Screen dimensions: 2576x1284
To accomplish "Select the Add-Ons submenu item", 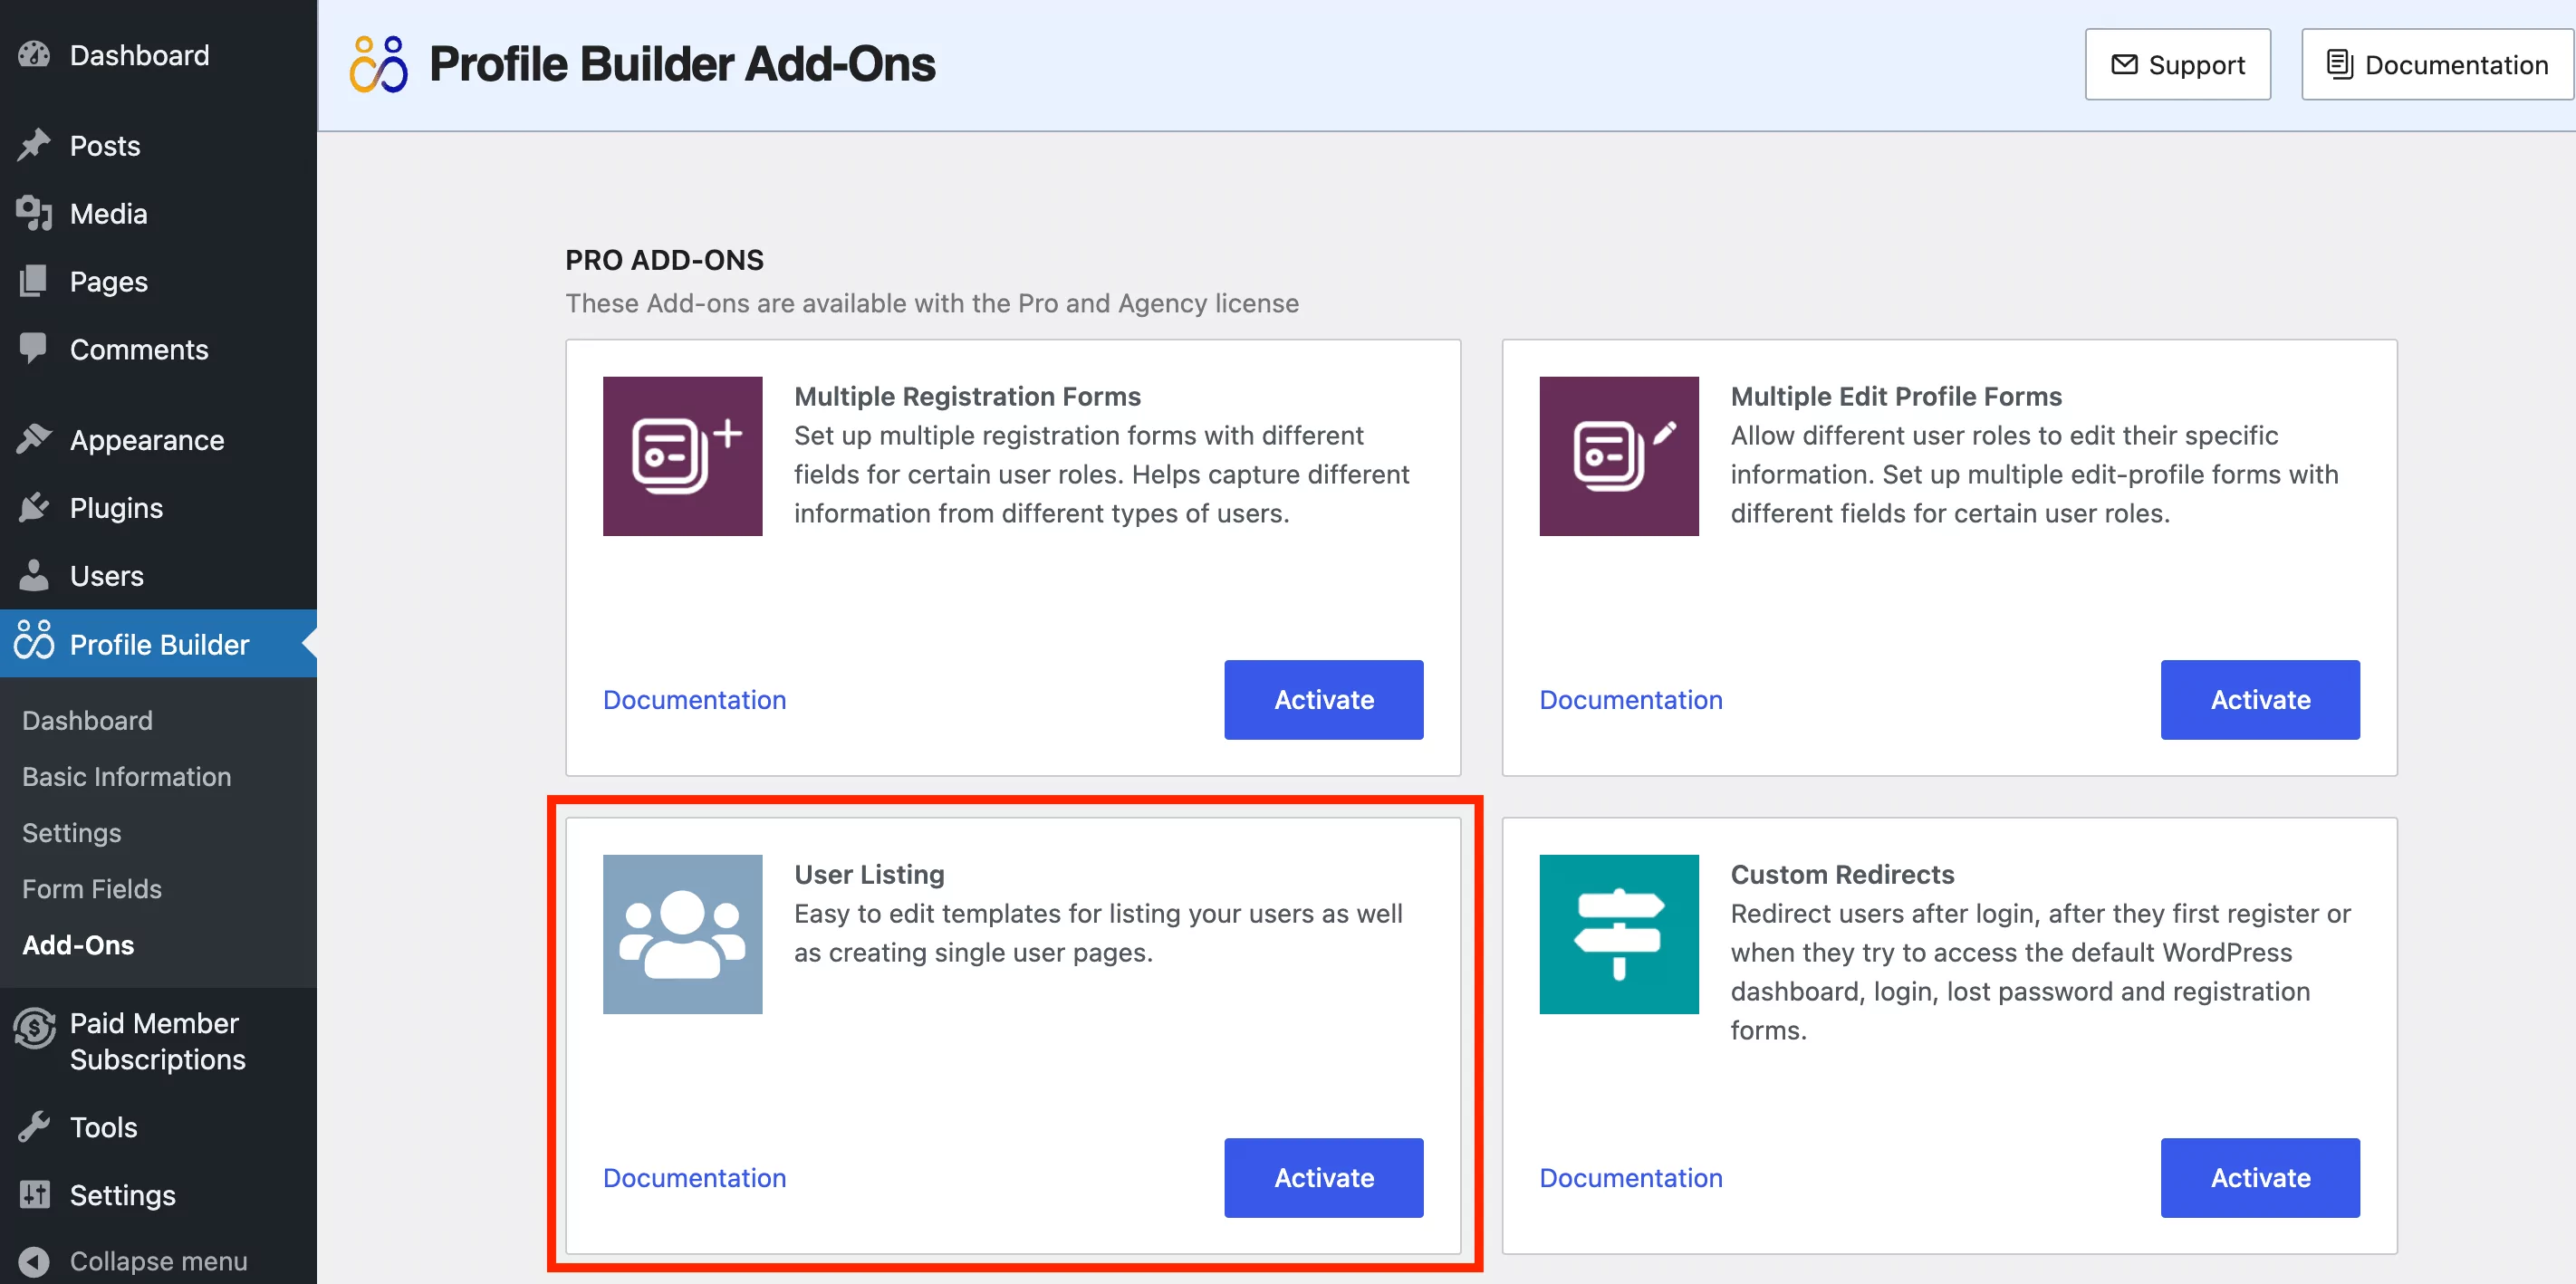I will click(x=78, y=944).
